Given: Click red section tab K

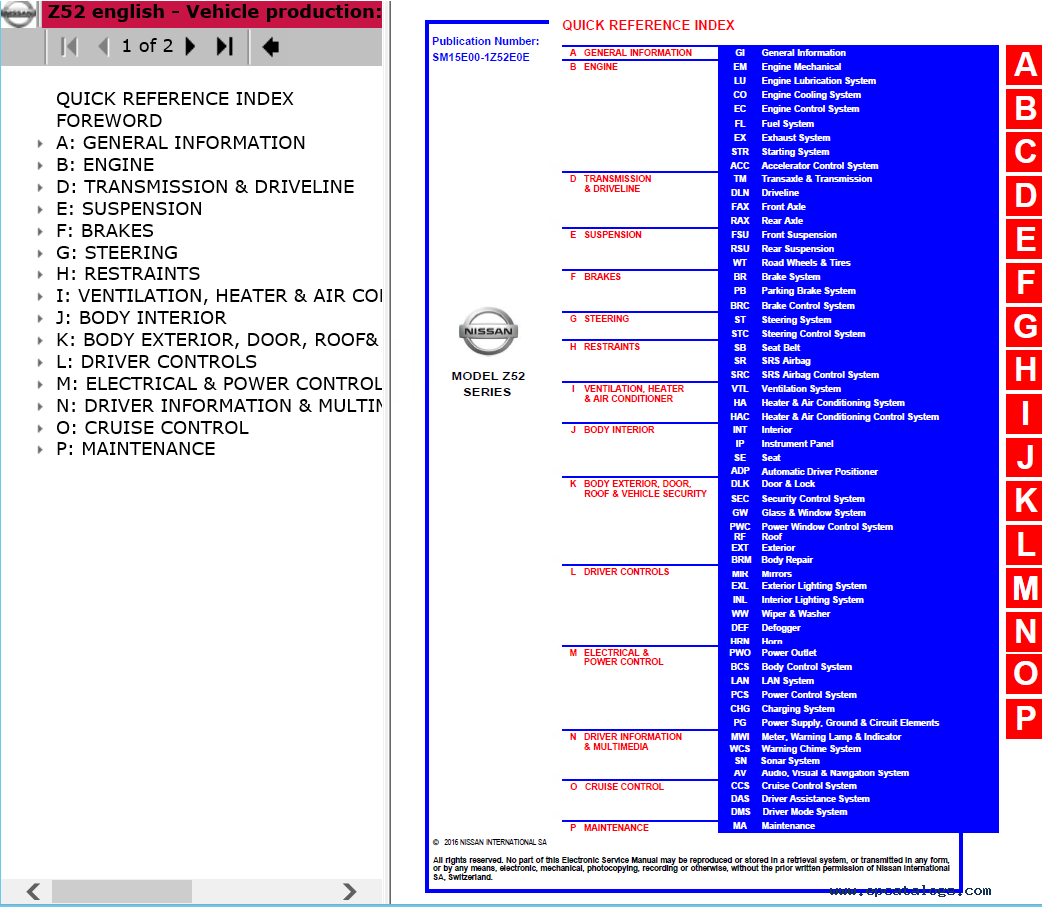Looking at the screenshot, I should (x=1025, y=500).
